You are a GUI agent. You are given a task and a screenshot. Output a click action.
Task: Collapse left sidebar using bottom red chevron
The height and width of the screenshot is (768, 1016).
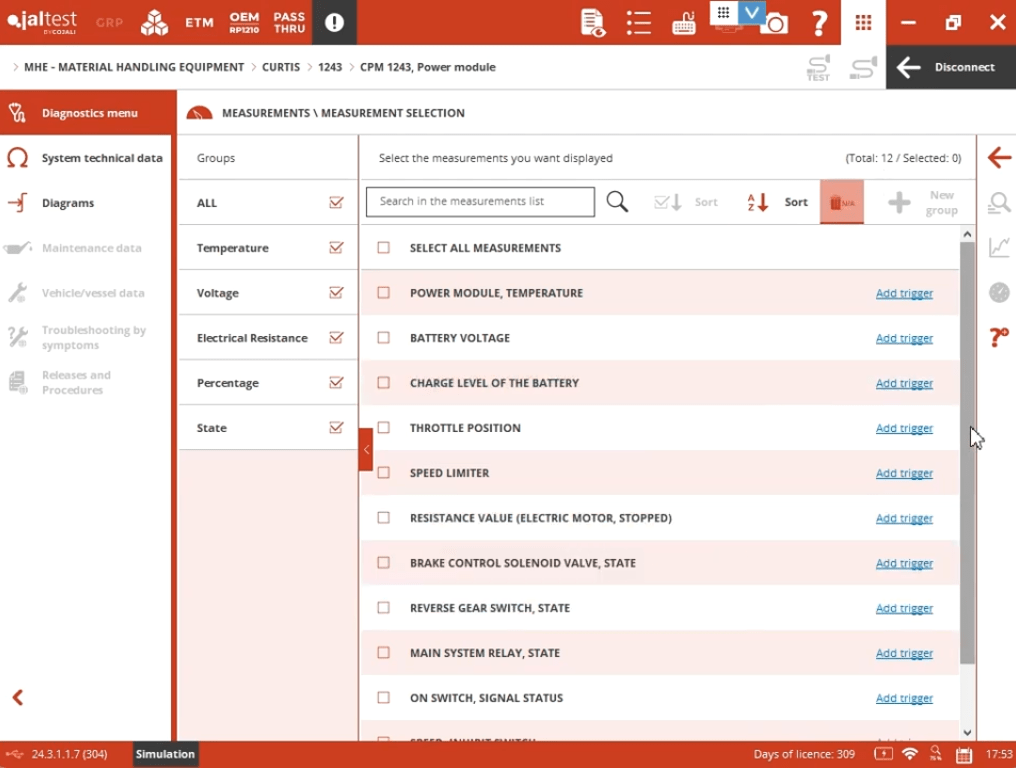(17, 698)
